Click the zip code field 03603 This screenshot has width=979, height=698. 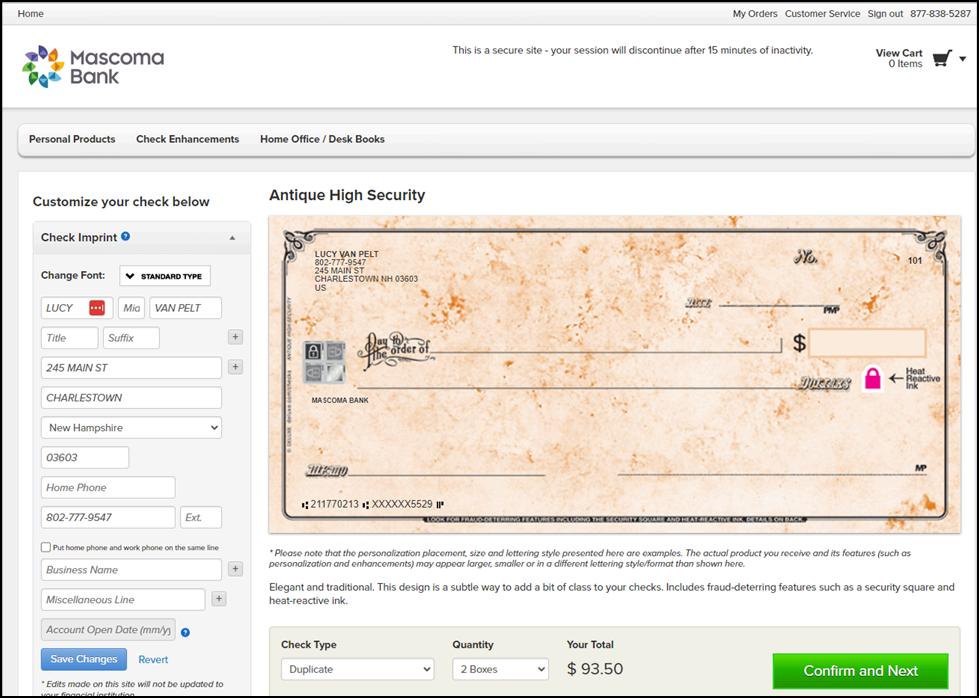(x=85, y=458)
